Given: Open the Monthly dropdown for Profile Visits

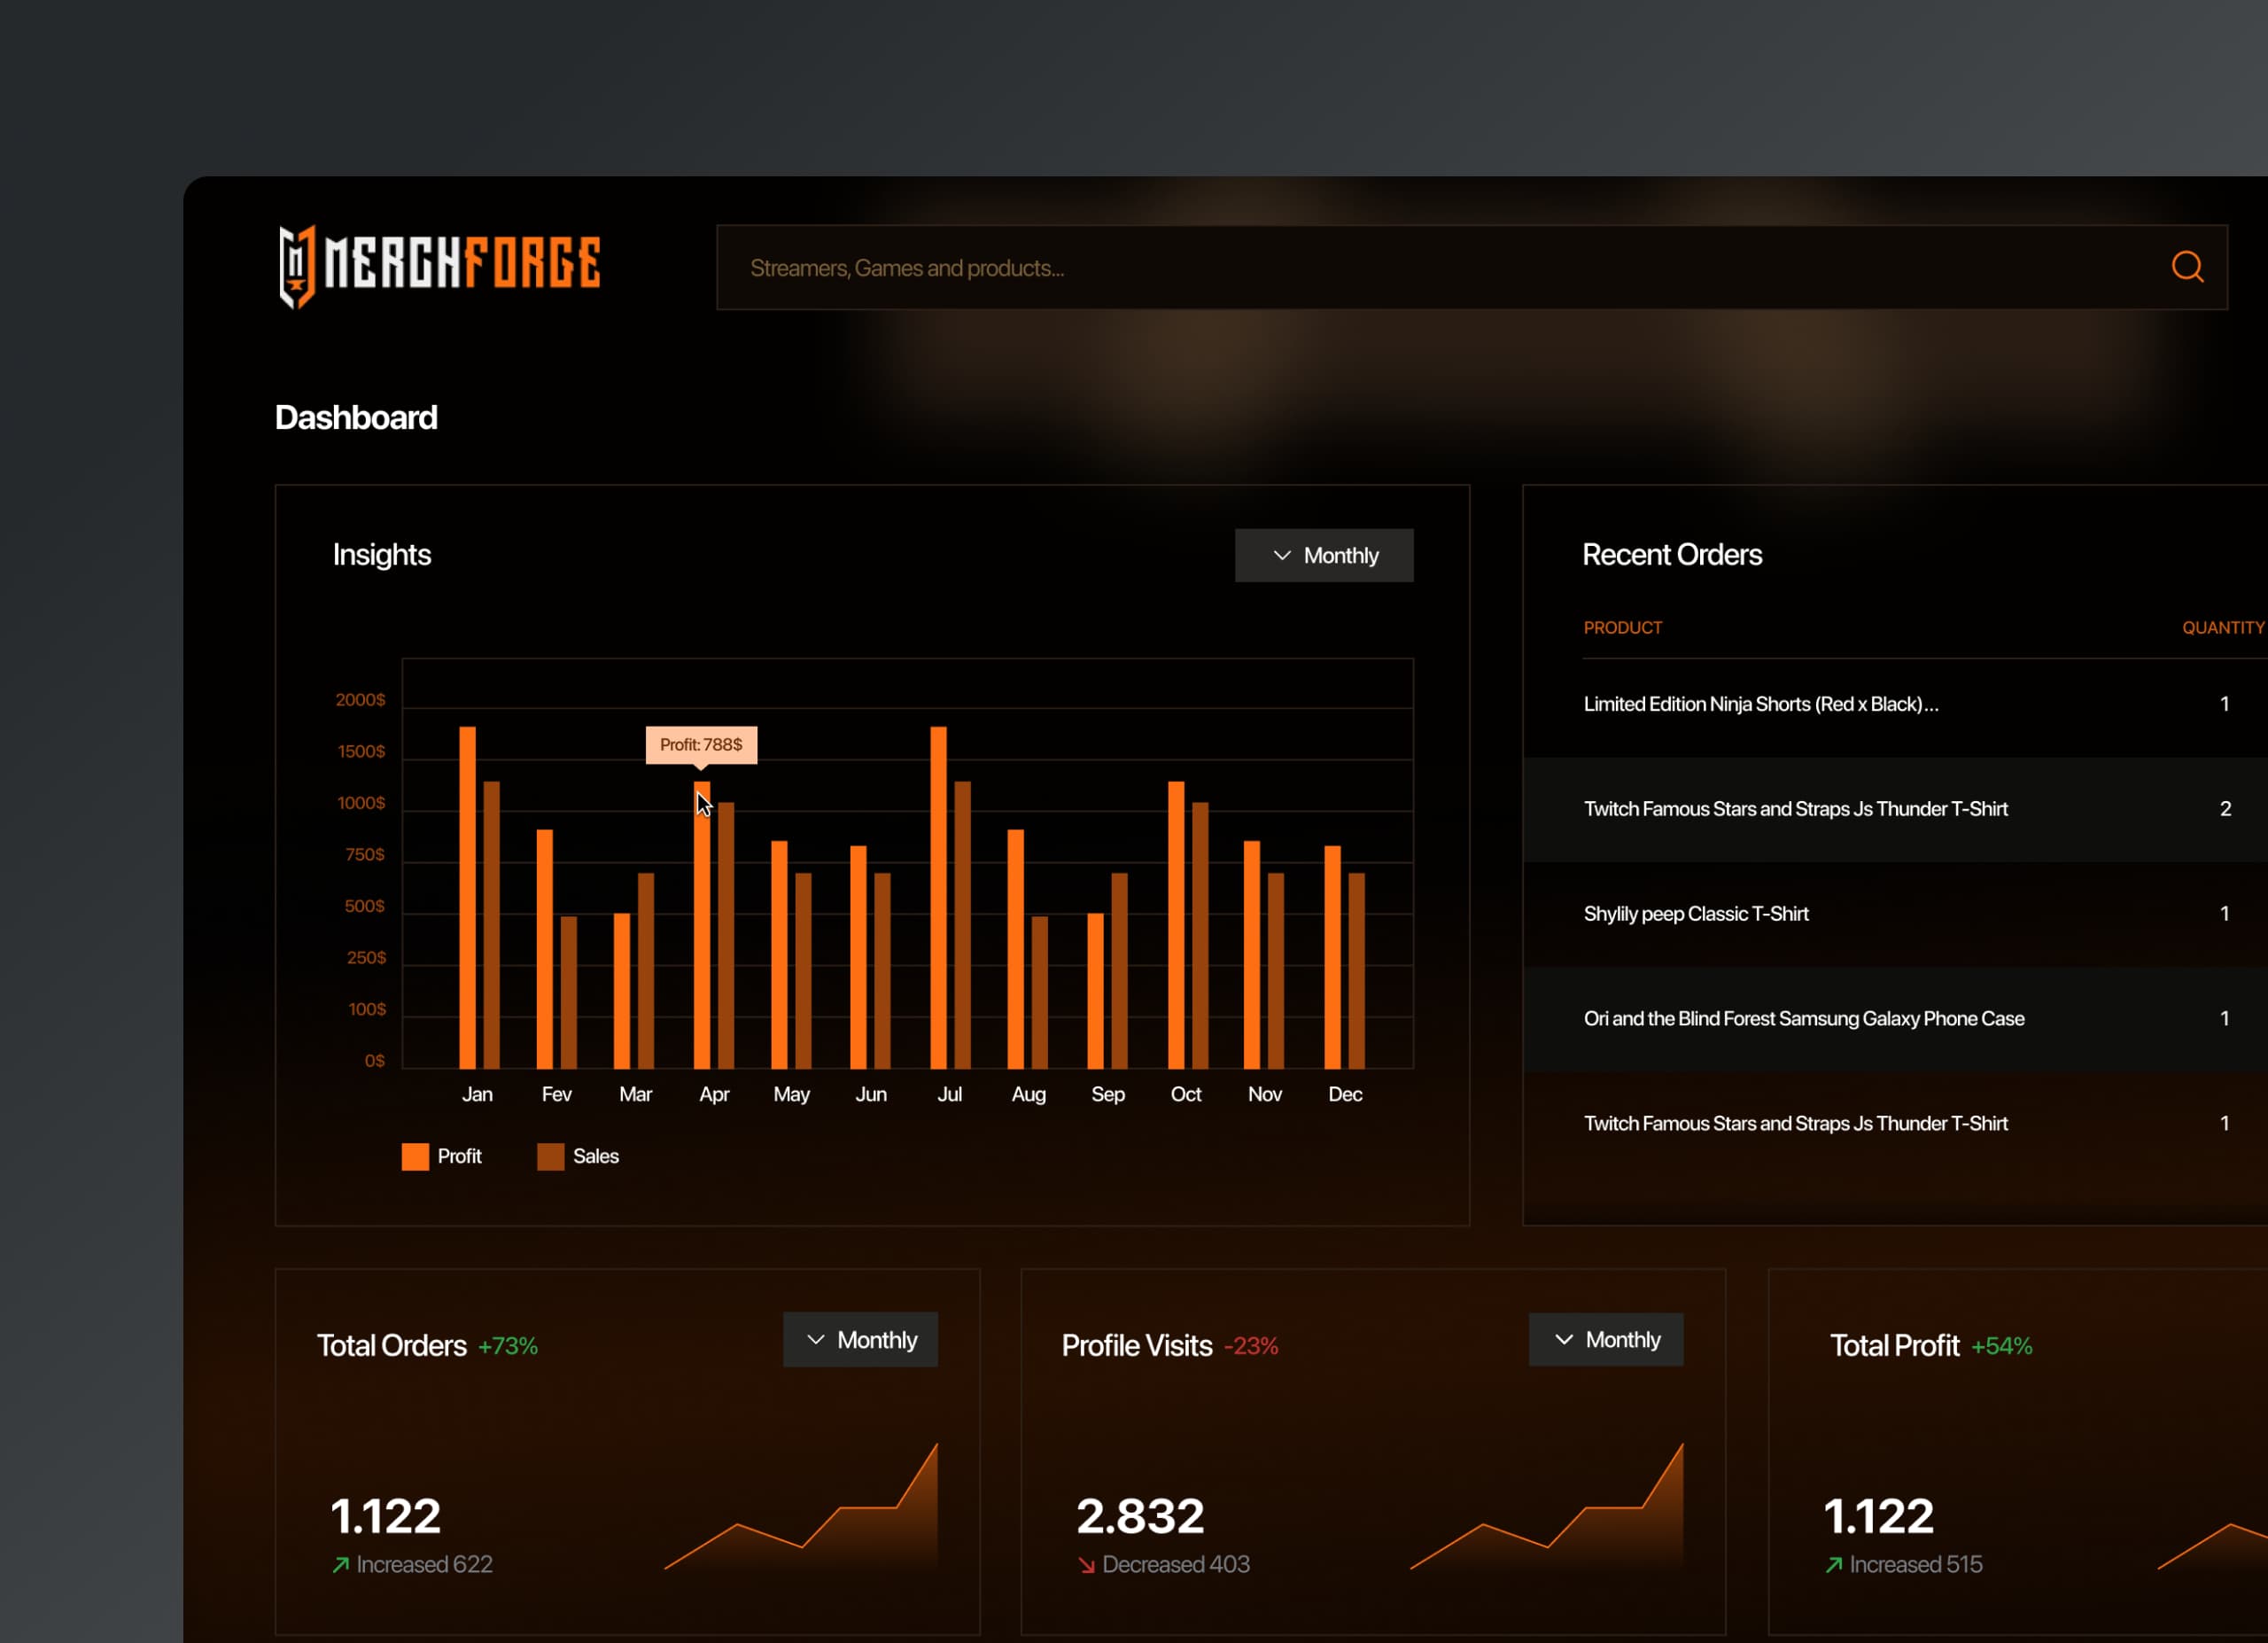Looking at the screenshot, I should click(x=1606, y=1339).
